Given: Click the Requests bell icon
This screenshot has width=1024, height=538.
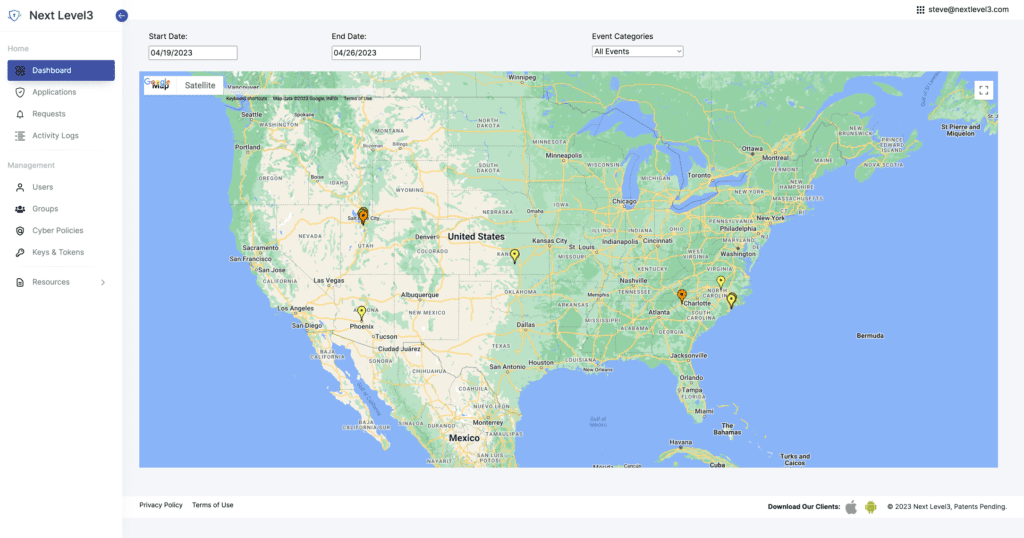Looking at the screenshot, I should tap(20, 114).
